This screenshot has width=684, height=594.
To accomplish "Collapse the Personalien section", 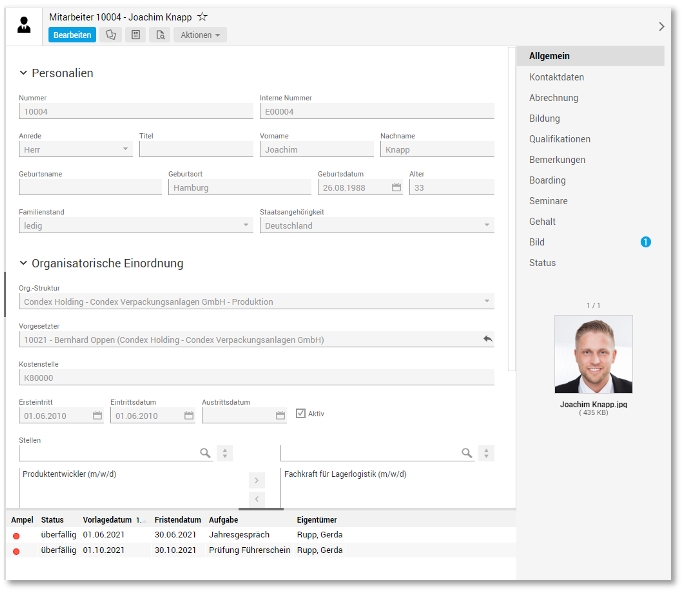I will point(23,73).
